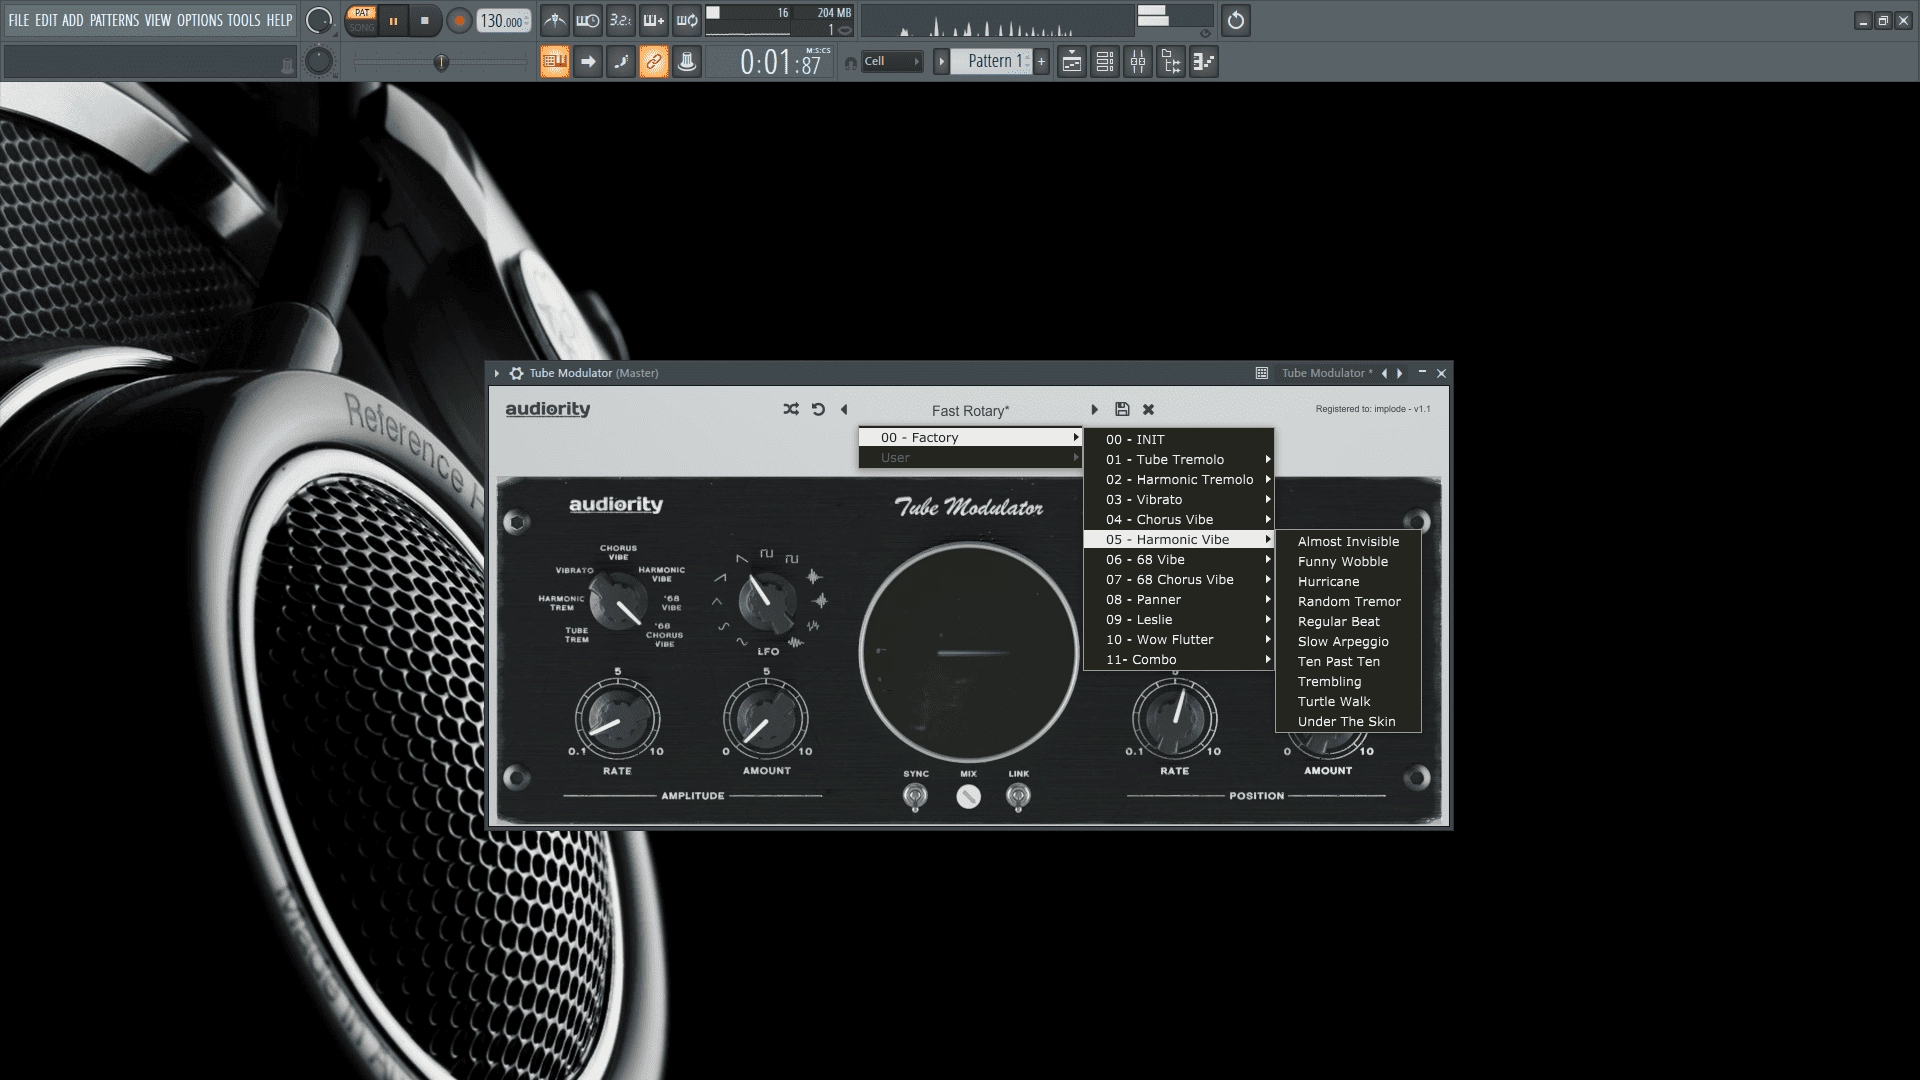Click the Pattern 1 selector

(x=990, y=62)
